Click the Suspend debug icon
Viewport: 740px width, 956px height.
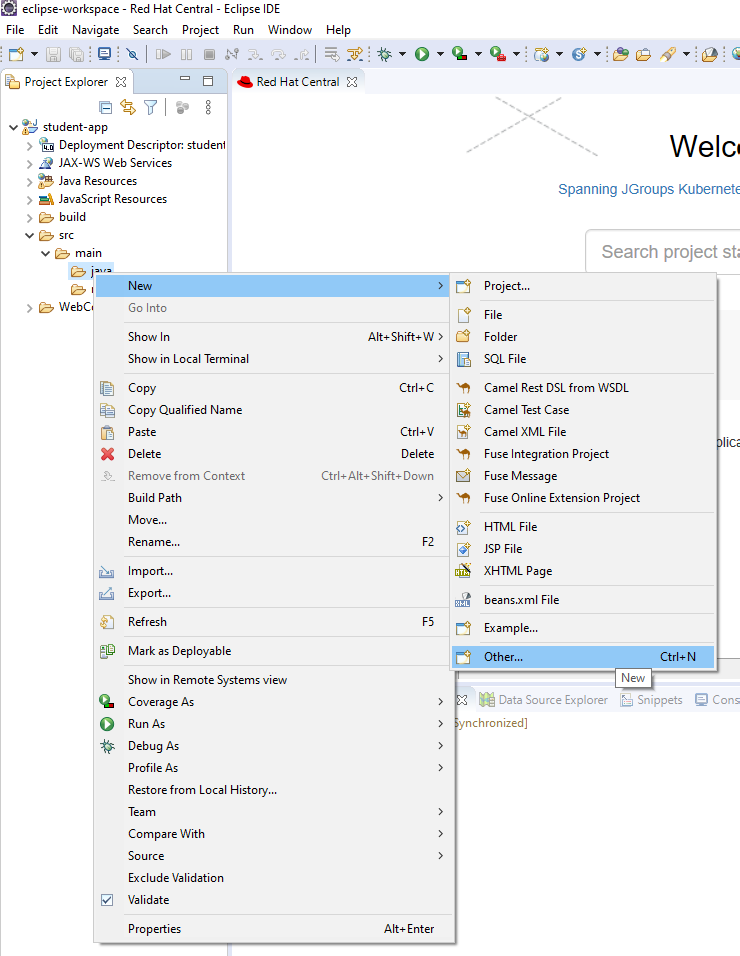click(187, 54)
